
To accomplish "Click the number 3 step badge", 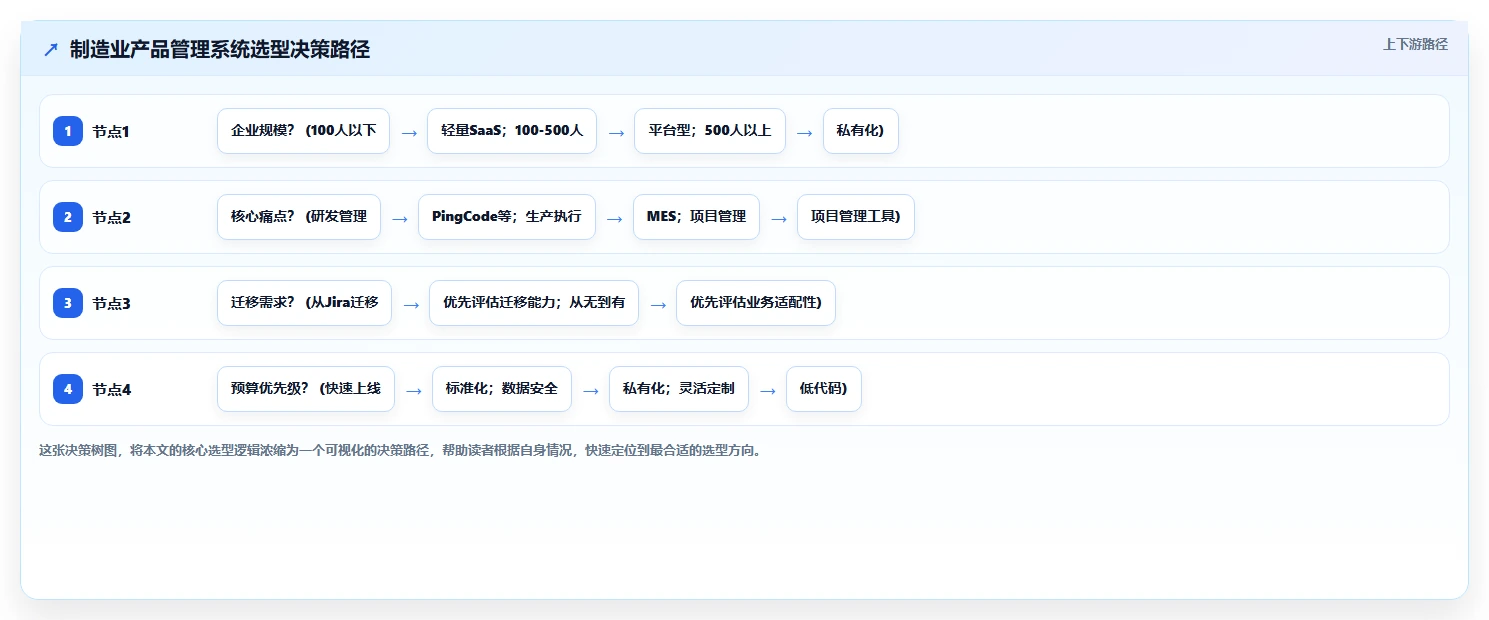I will [68, 303].
